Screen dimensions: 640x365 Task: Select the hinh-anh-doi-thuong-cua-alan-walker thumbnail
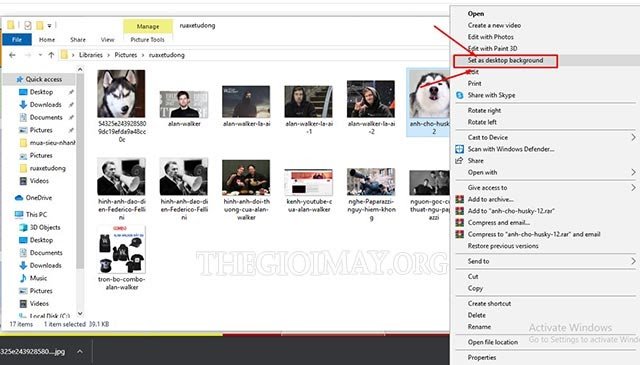[x=246, y=178]
